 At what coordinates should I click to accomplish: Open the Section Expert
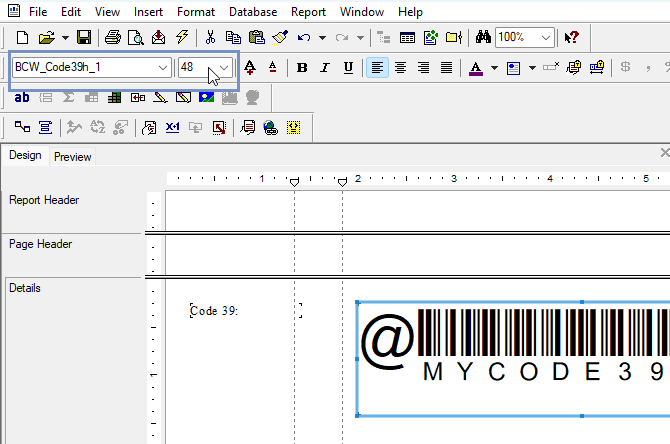tap(149, 127)
